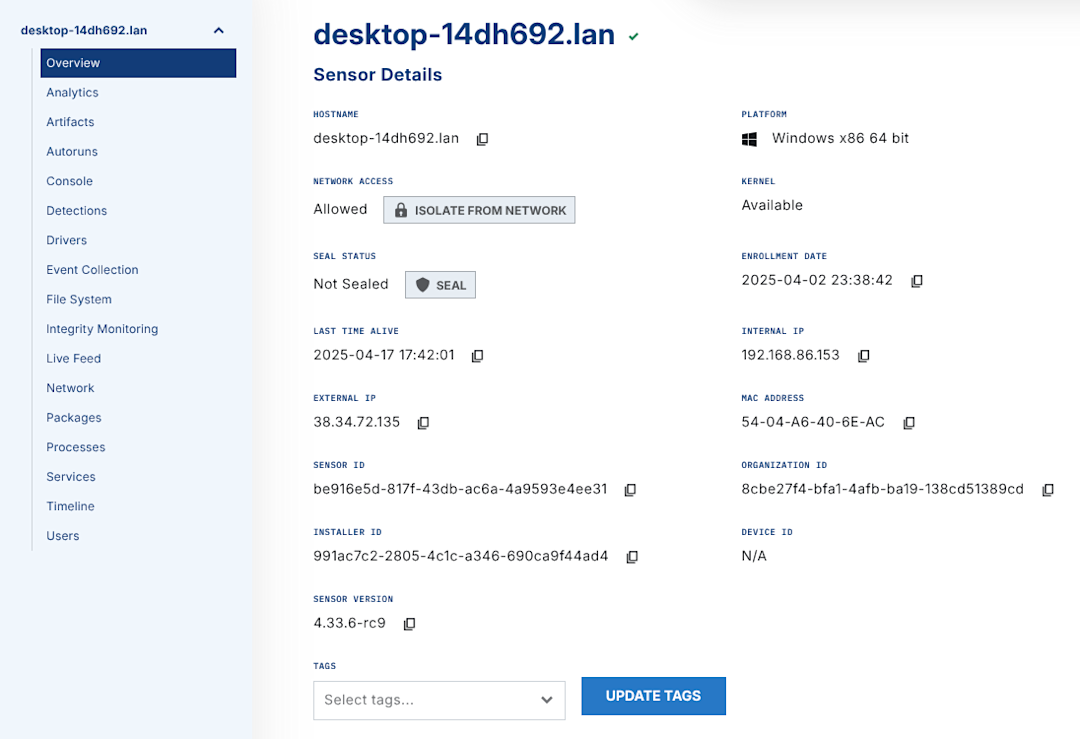Copy the external IP address
The image size is (1080, 739).
(x=423, y=422)
